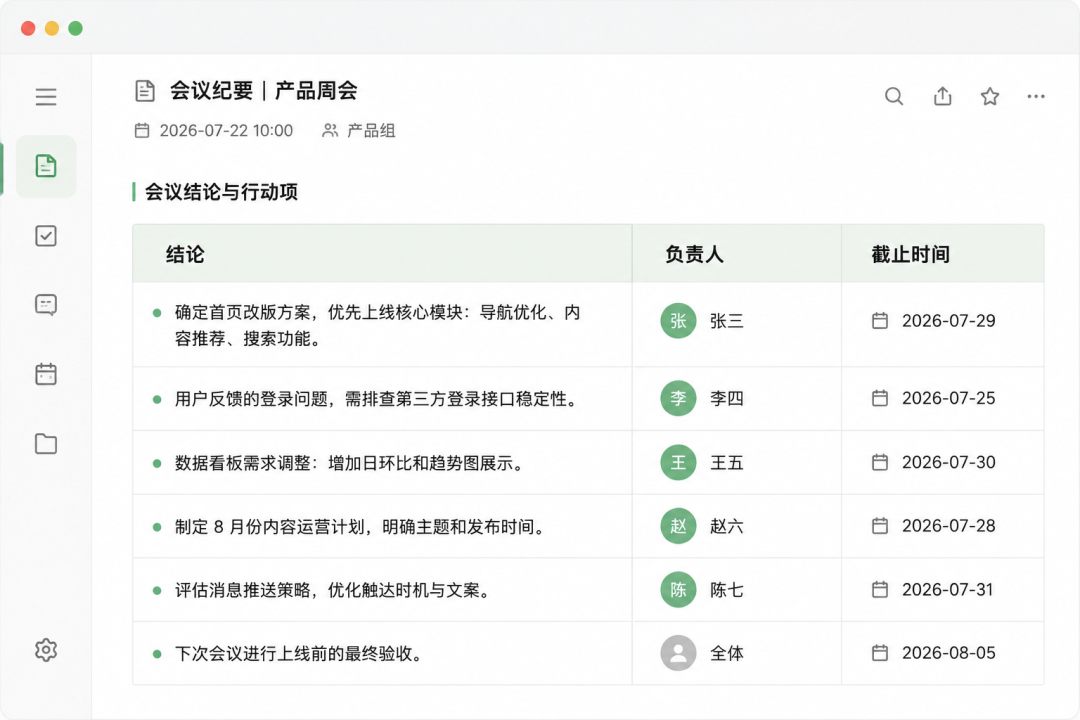Click deadline date 2026-07-30
This screenshot has height=720, width=1080.
948,462
